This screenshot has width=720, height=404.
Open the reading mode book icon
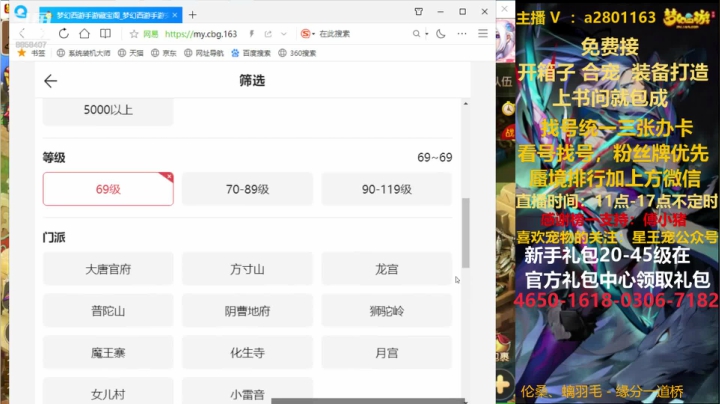pyautogui.click(x=105, y=34)
